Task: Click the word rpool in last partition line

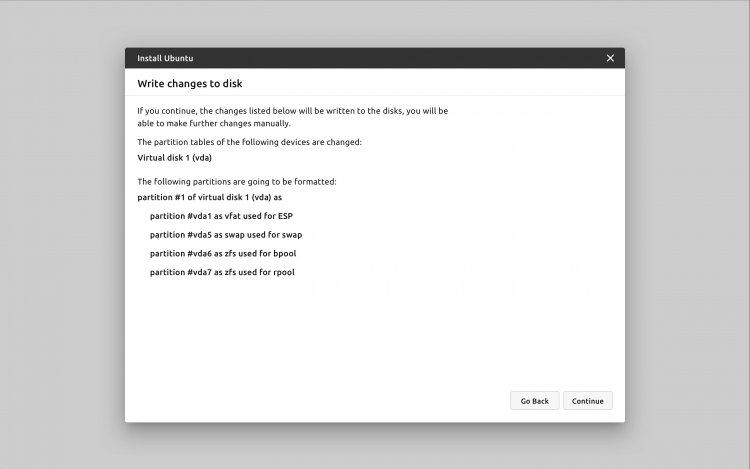Action: click(x=284, y=272)
